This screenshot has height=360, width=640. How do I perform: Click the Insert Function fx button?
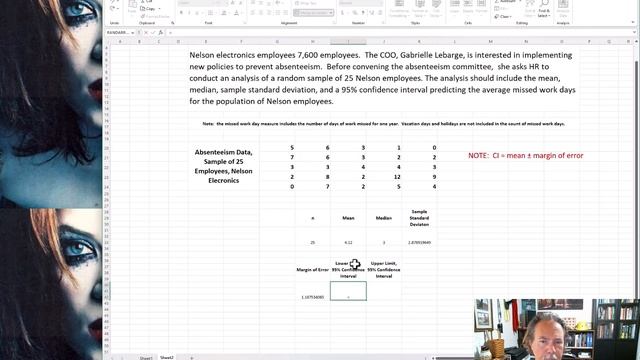click(161, 33)
